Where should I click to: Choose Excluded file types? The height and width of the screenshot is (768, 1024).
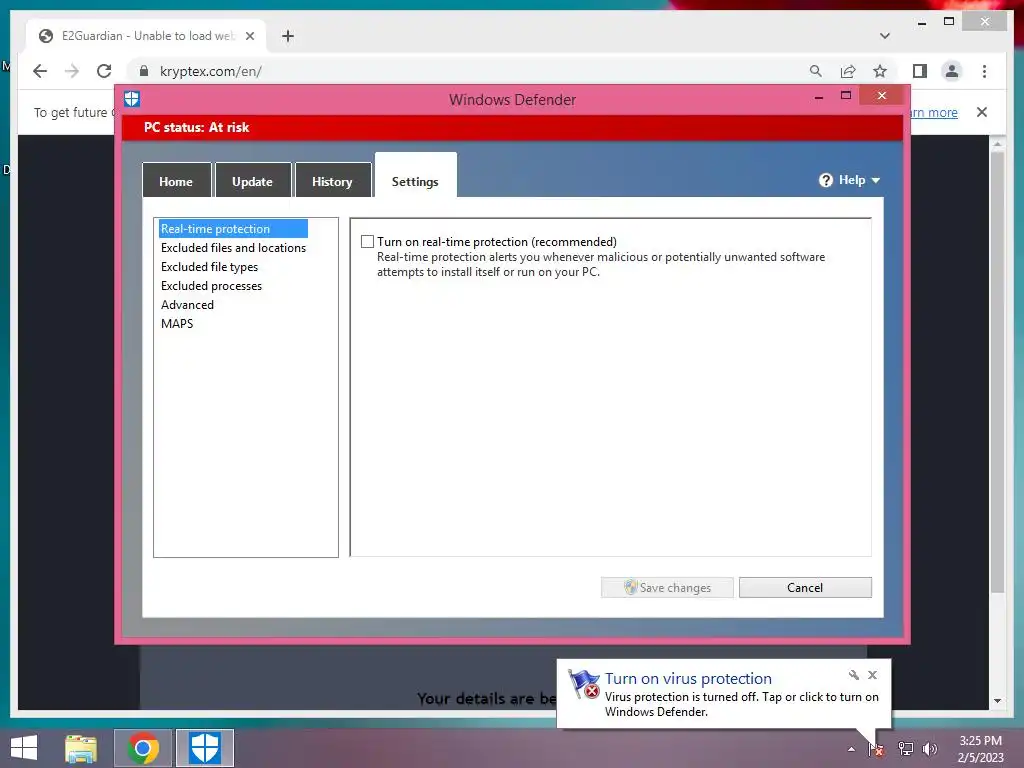tap(210, 266)
